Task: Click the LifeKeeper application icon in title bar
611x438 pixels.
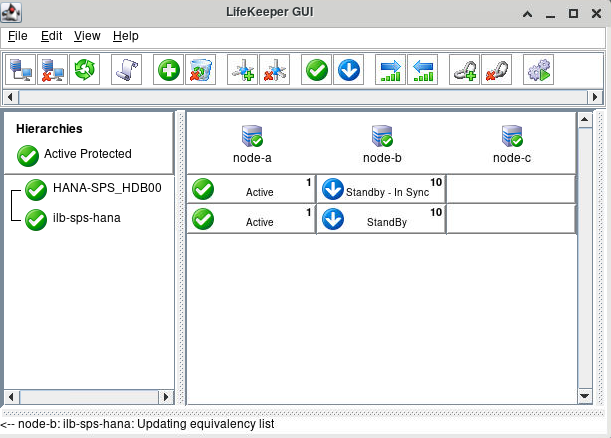Action: 11,12
